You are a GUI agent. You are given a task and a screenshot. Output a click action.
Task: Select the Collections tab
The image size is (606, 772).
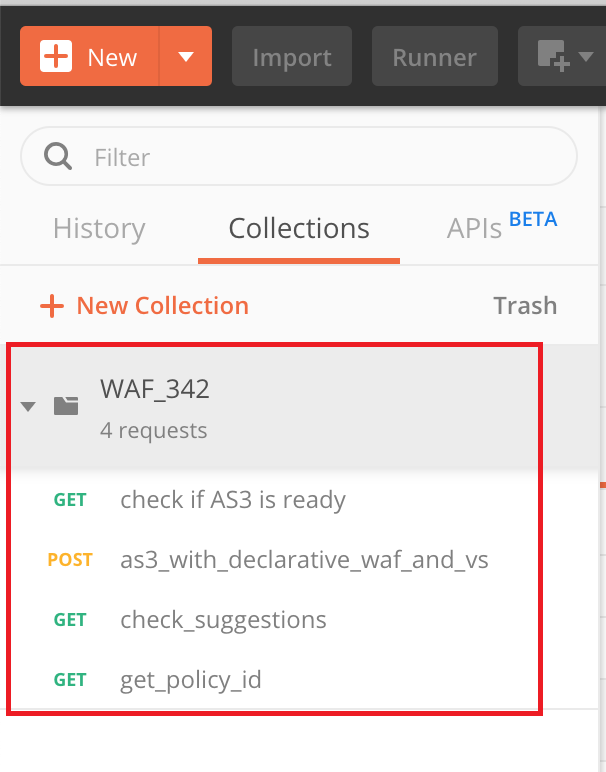[x=299, y=228]
